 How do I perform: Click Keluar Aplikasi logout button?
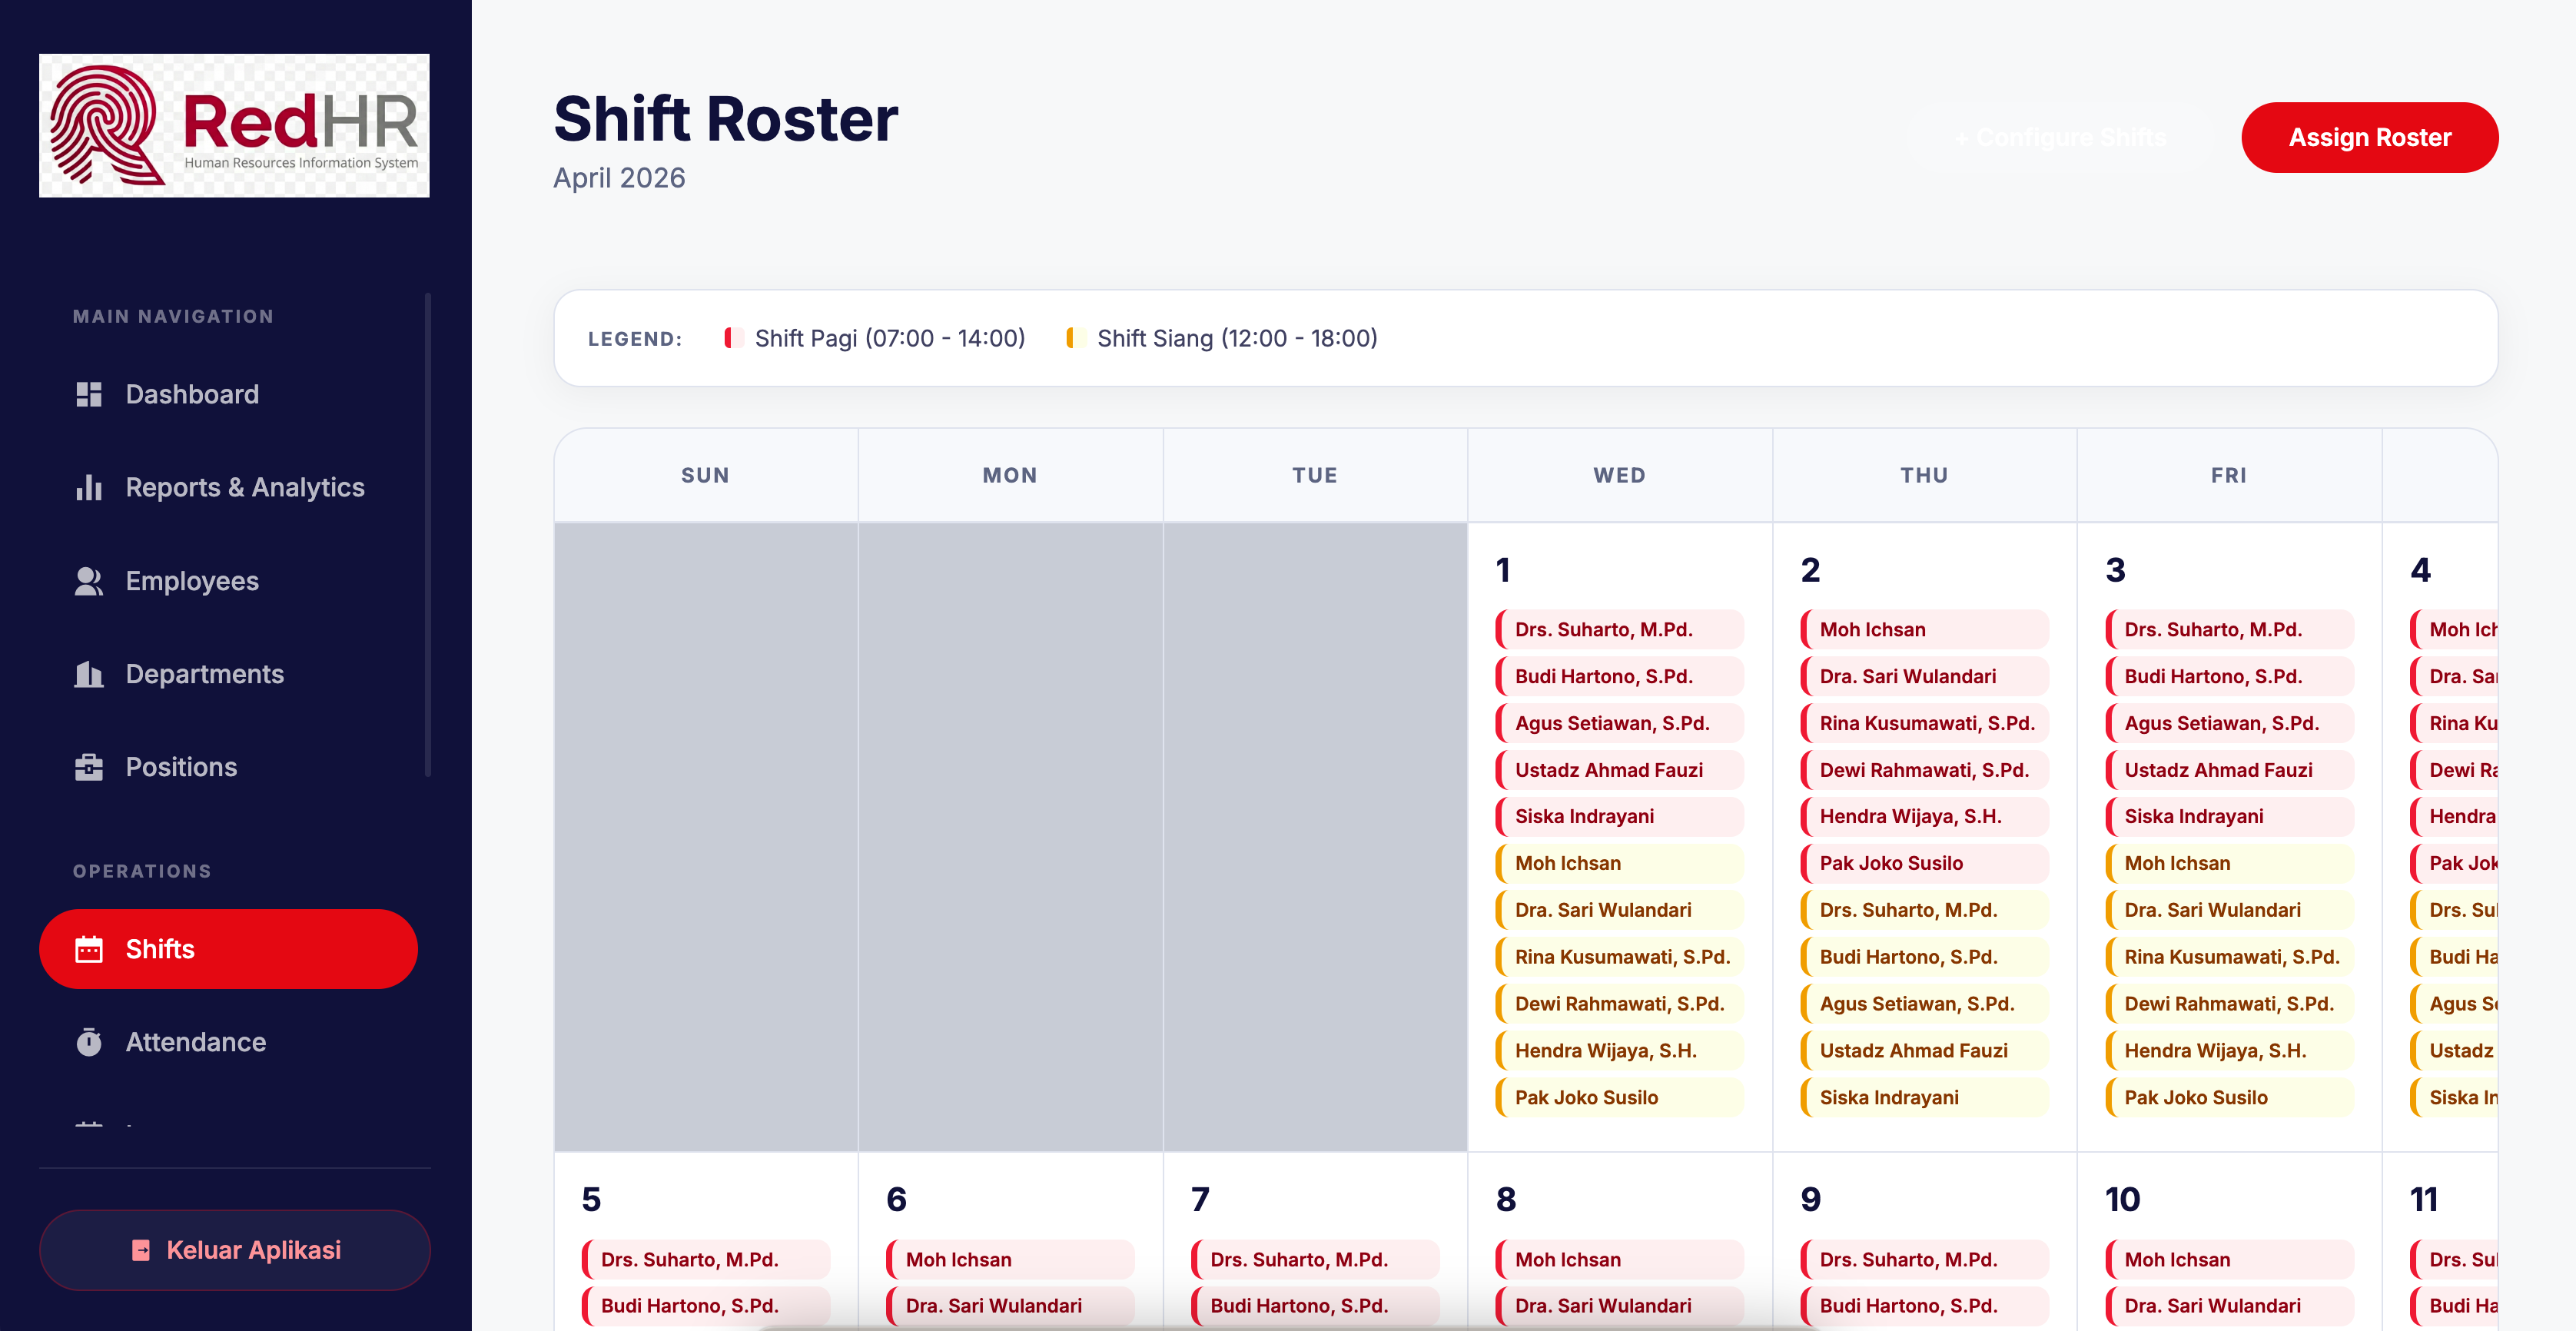tap(235, 1250)
